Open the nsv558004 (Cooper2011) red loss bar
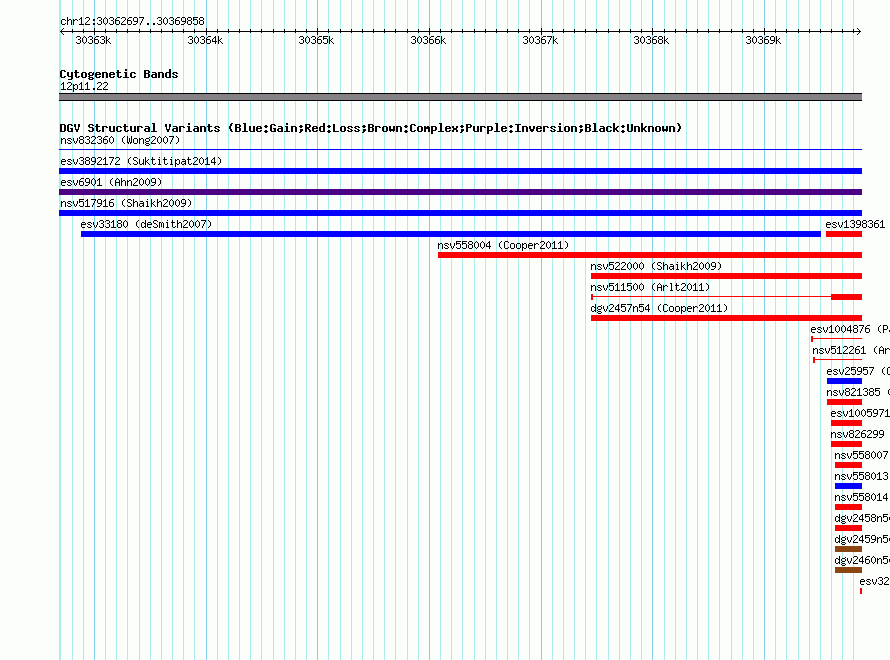The image size is (890, 660). [650, 255]
